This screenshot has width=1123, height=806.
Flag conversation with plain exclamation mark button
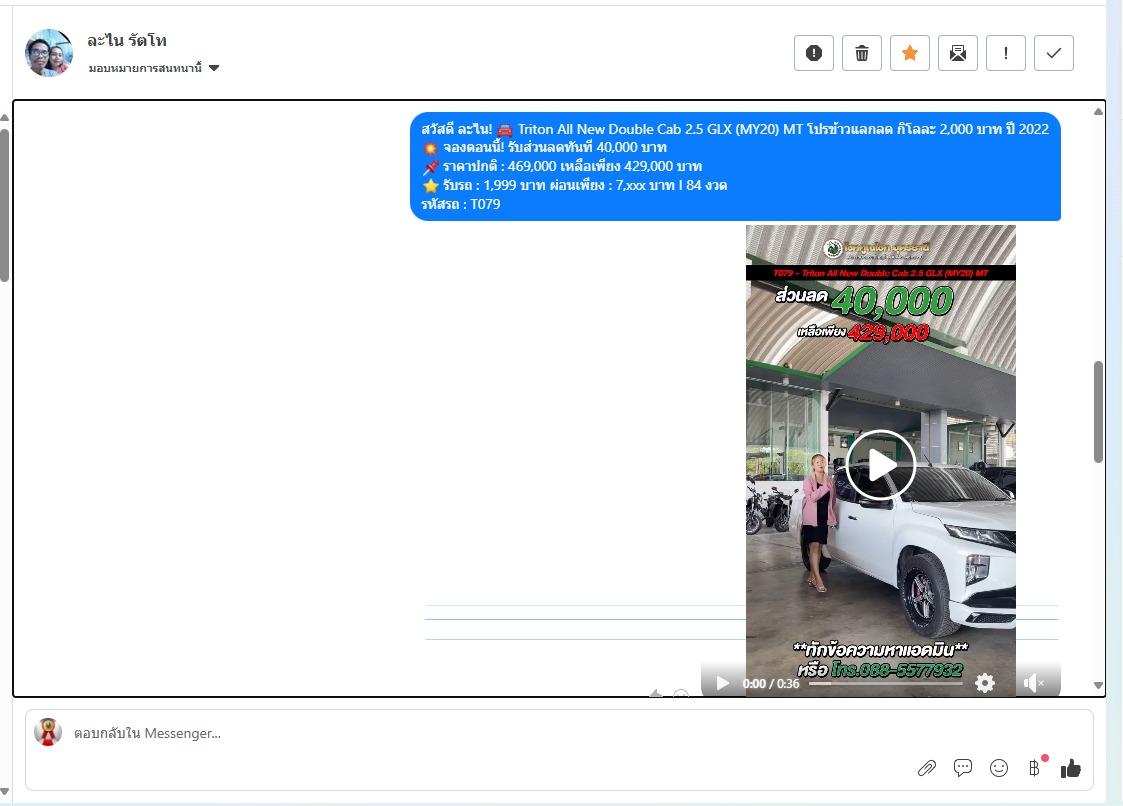click(1005, 53)
